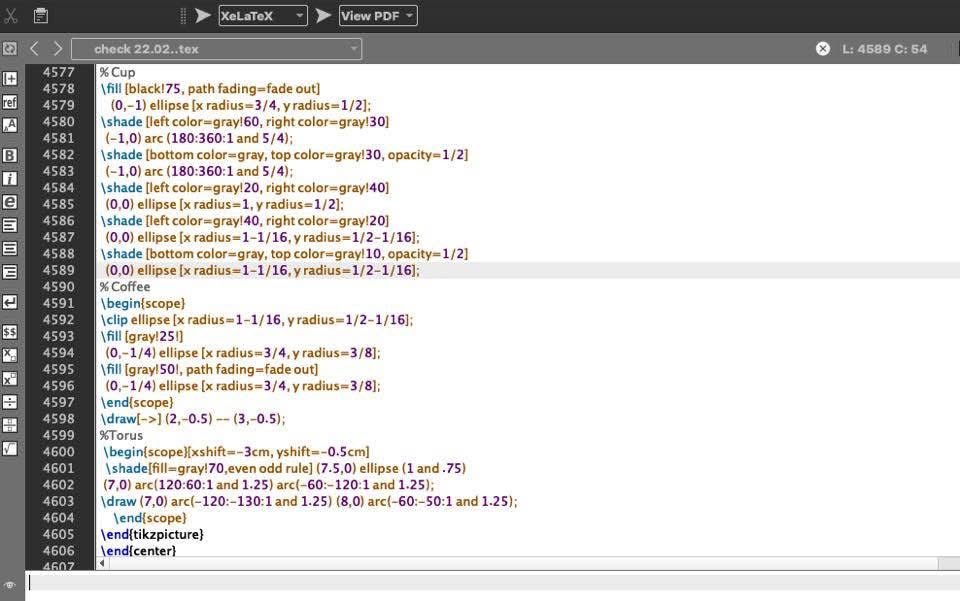Click '\end{center}' line

(138, 551)
